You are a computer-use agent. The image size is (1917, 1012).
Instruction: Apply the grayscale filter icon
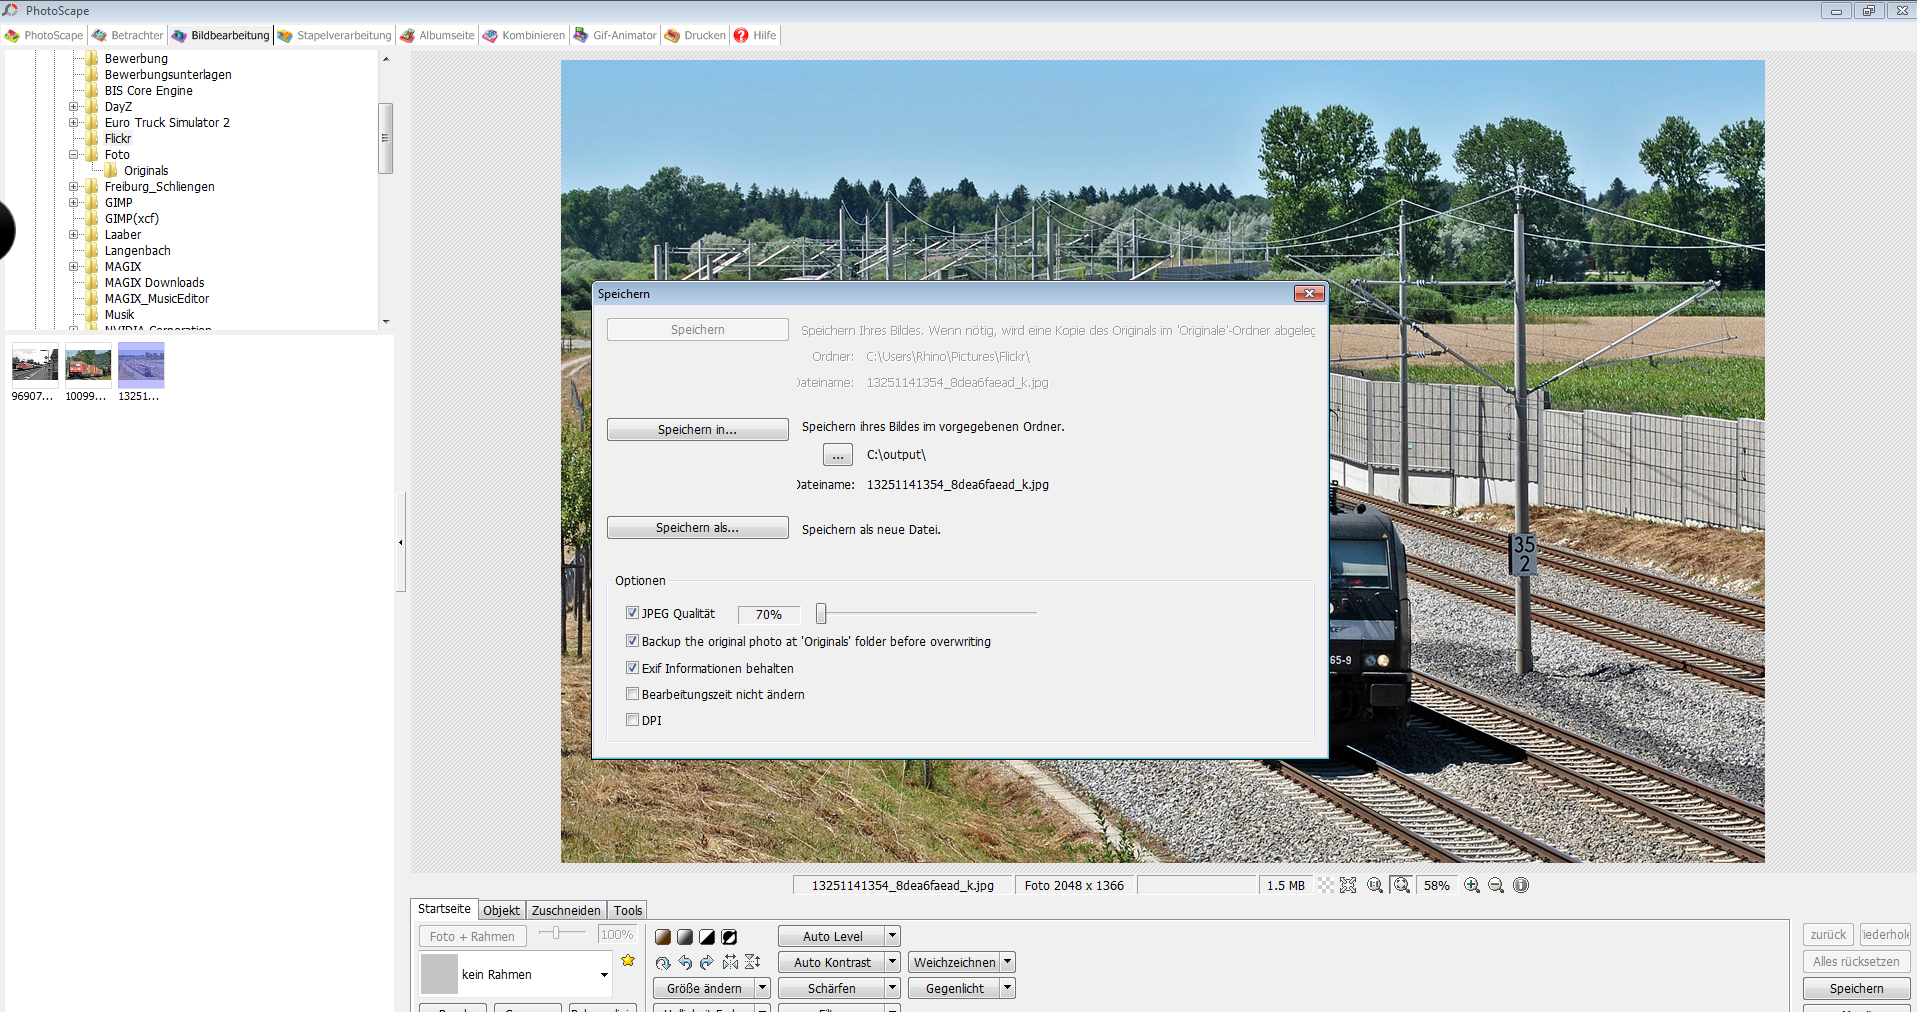pos(685,937)
